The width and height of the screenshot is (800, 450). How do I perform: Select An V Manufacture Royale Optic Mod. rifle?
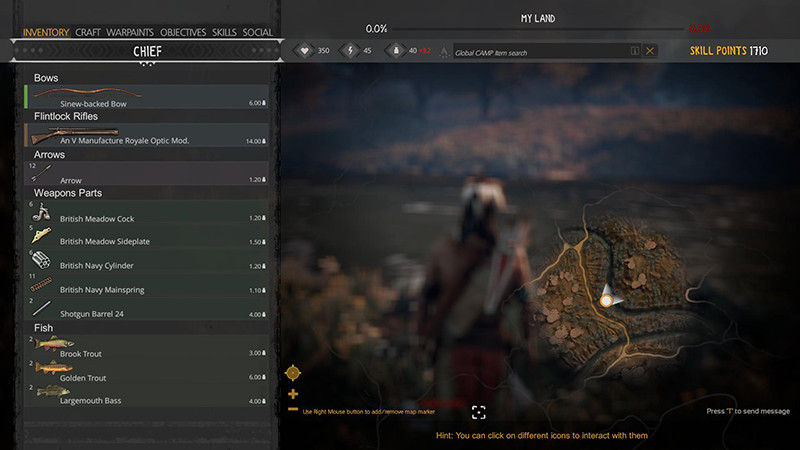tap(147, 135)
